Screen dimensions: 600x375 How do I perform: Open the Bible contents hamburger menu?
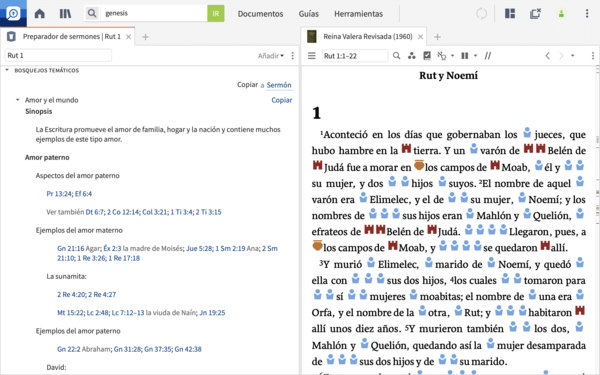tap(312, 56)
